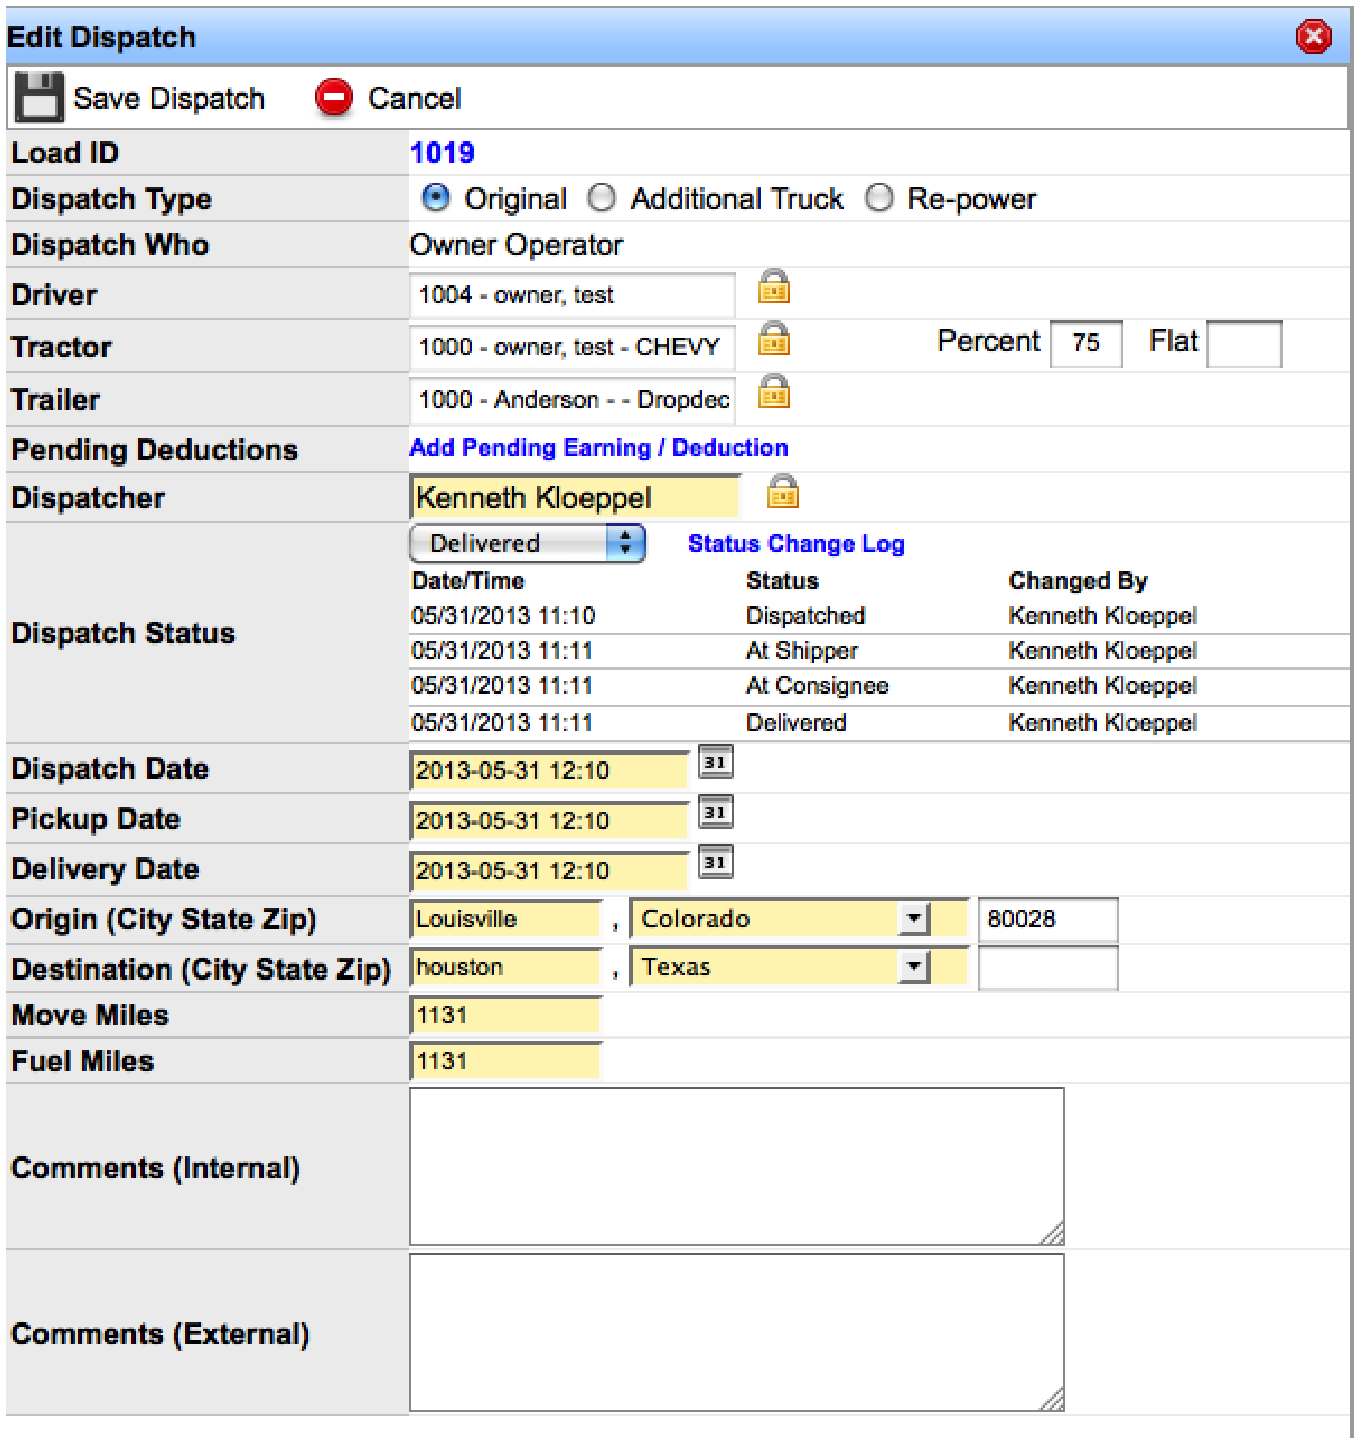This screenshot has width=1360, height=1444.
Task: Click the Pickup Date text field
Action: pyautogui.click(x=549, y=820)
